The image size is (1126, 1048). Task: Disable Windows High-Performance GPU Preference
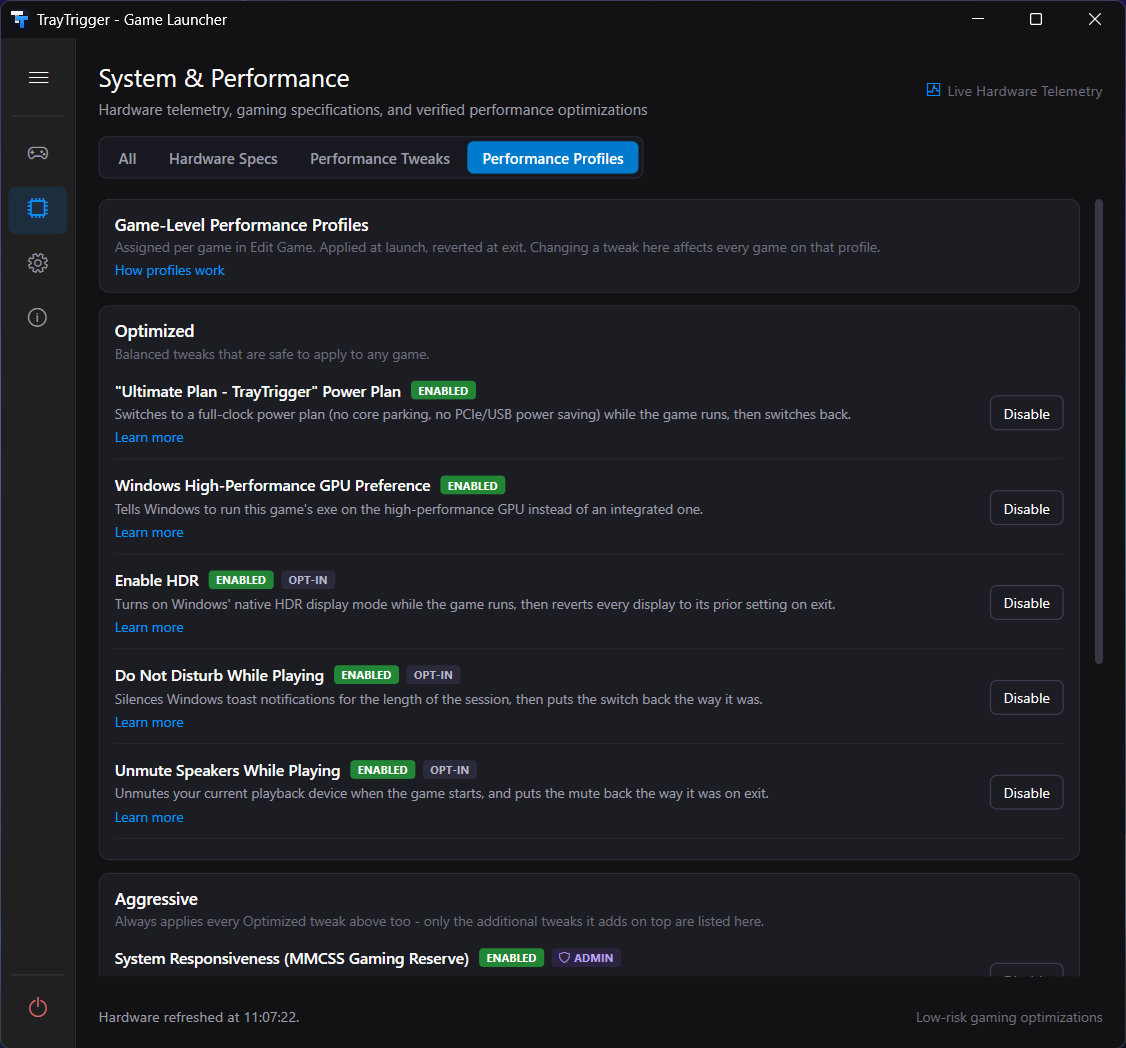click(x=1026, y=509)
